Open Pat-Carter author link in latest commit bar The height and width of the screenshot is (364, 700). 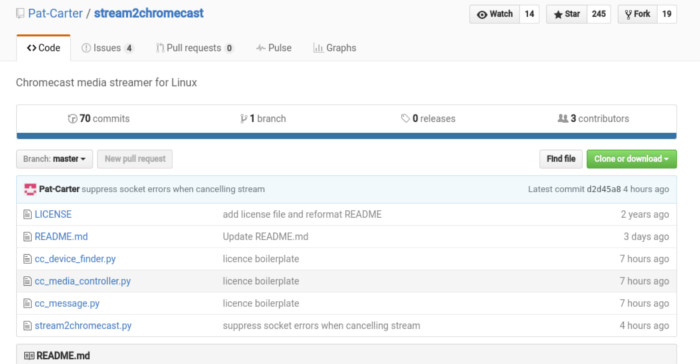tap(59, 189)
